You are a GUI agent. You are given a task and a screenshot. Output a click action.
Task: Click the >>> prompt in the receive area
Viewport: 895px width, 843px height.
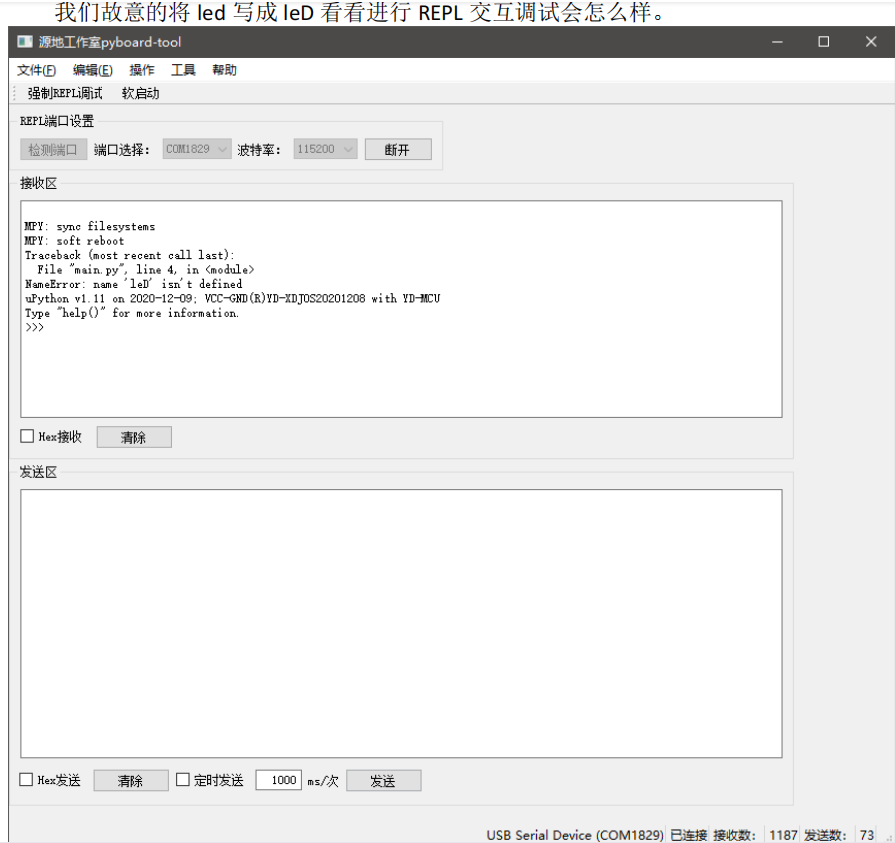click(34, 327)
